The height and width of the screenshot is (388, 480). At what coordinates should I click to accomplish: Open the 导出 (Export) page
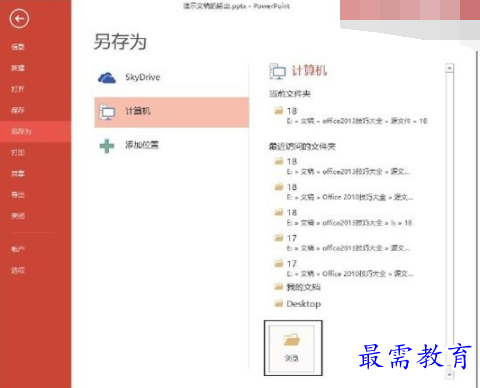tap(18, 195)
